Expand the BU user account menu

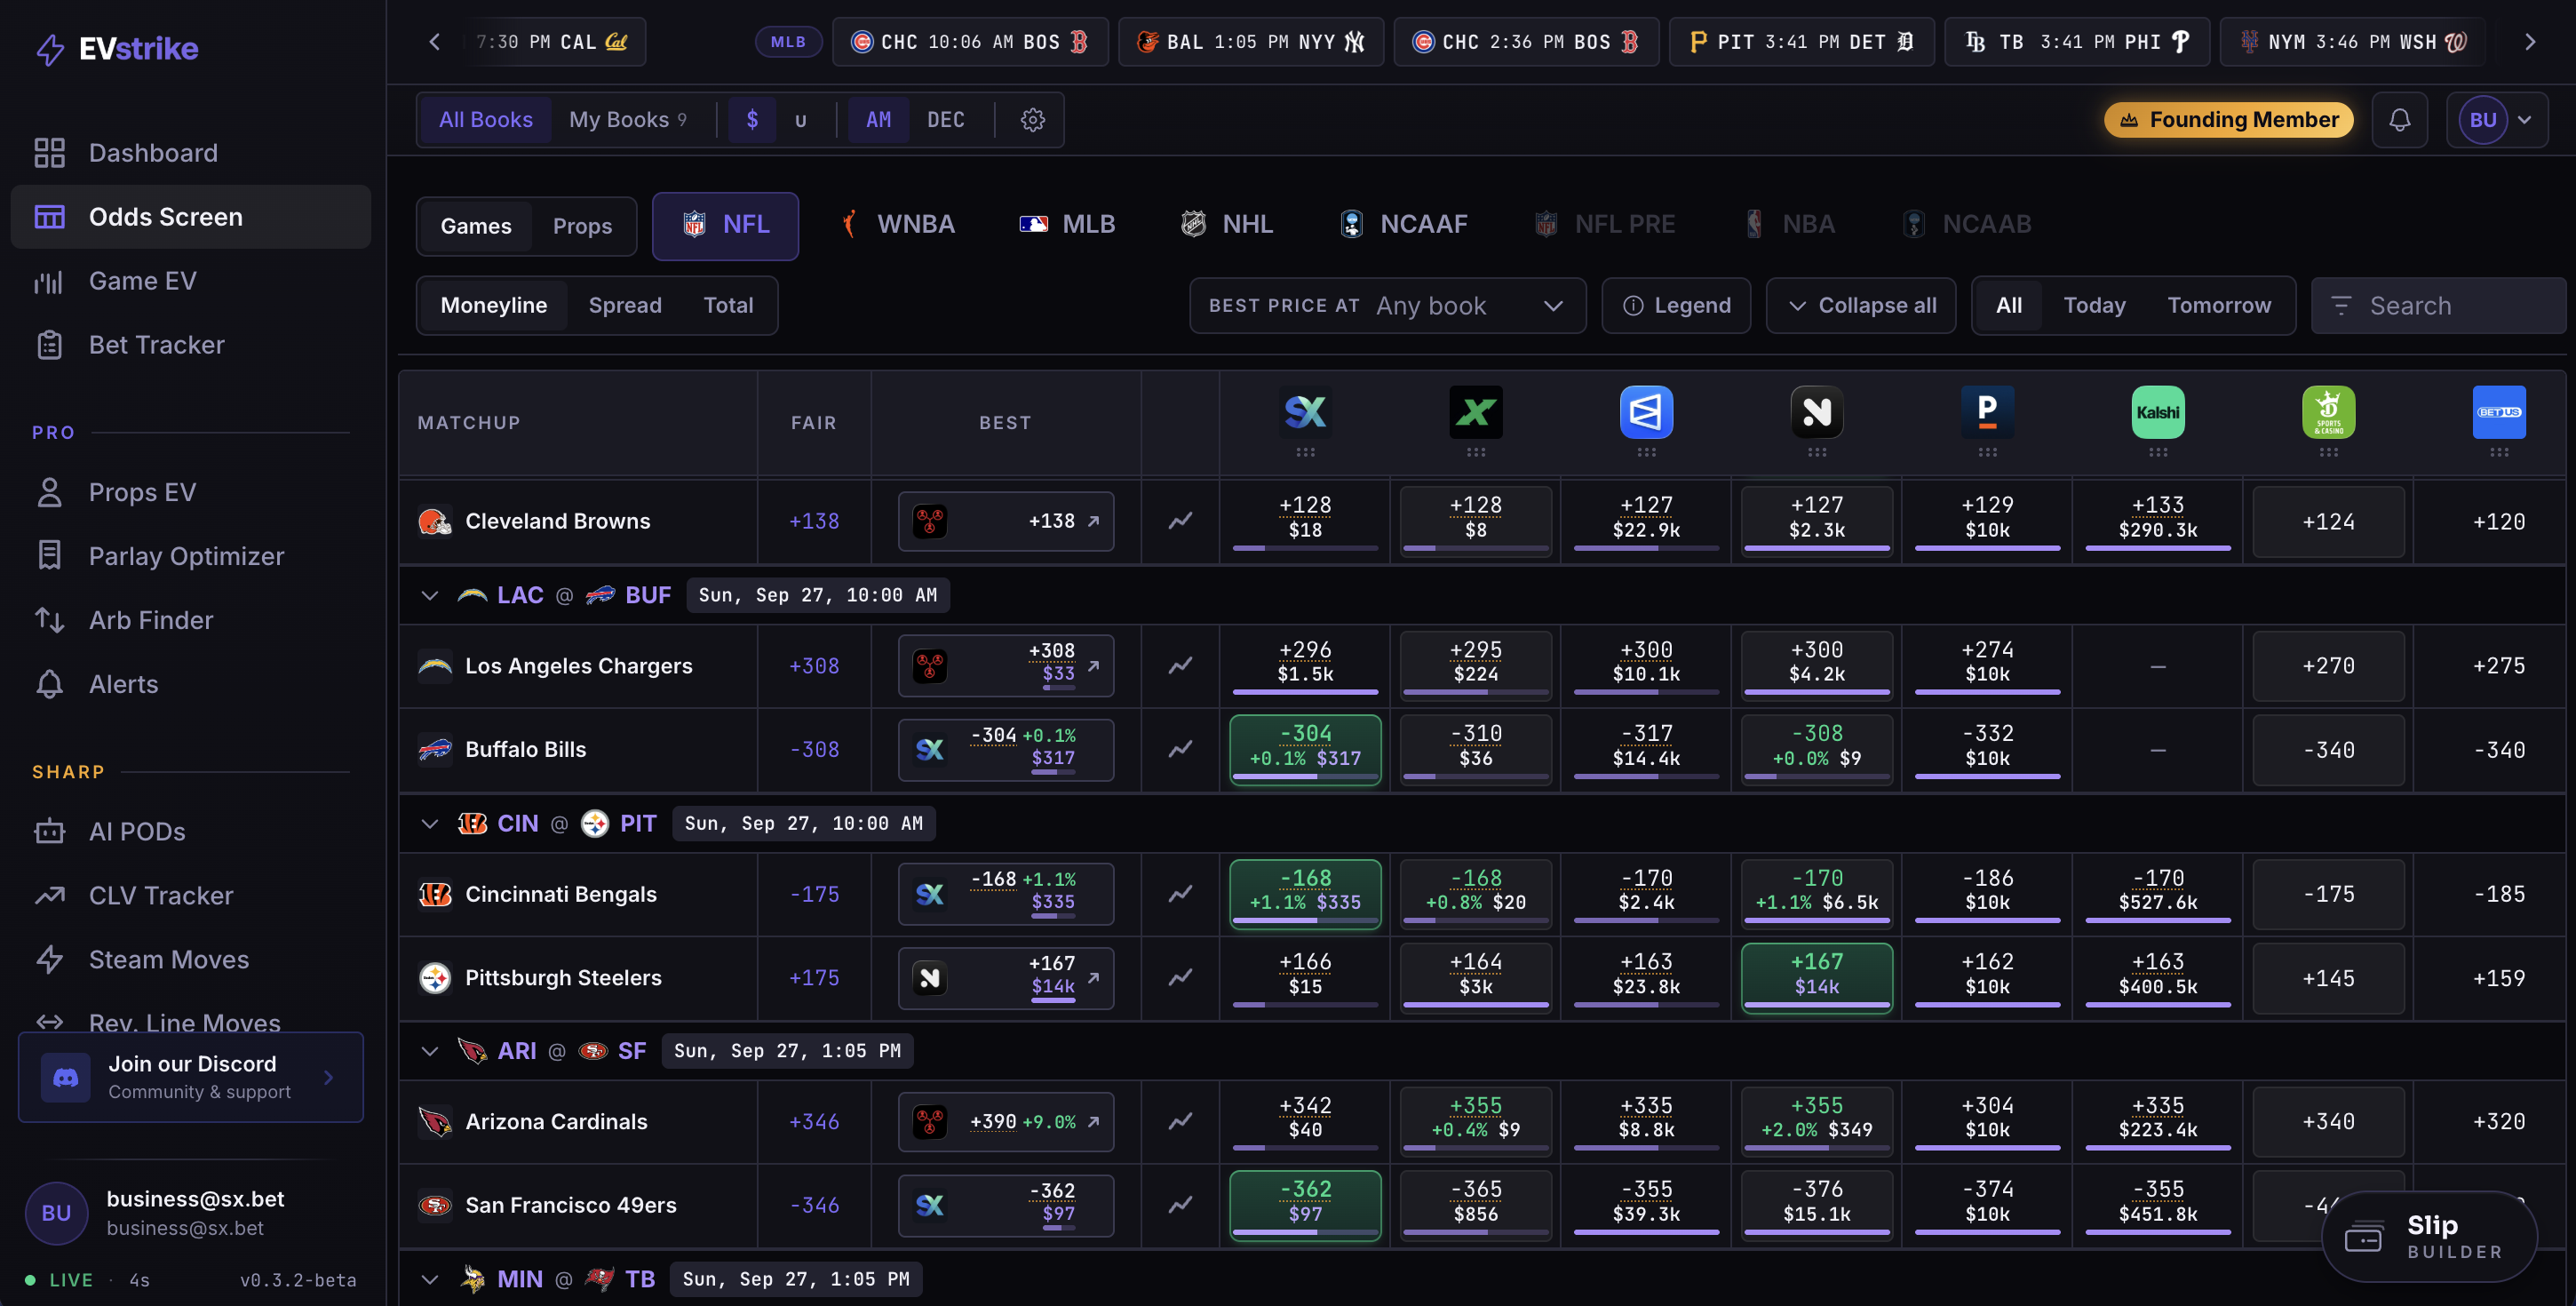[x=2496, y=120]
